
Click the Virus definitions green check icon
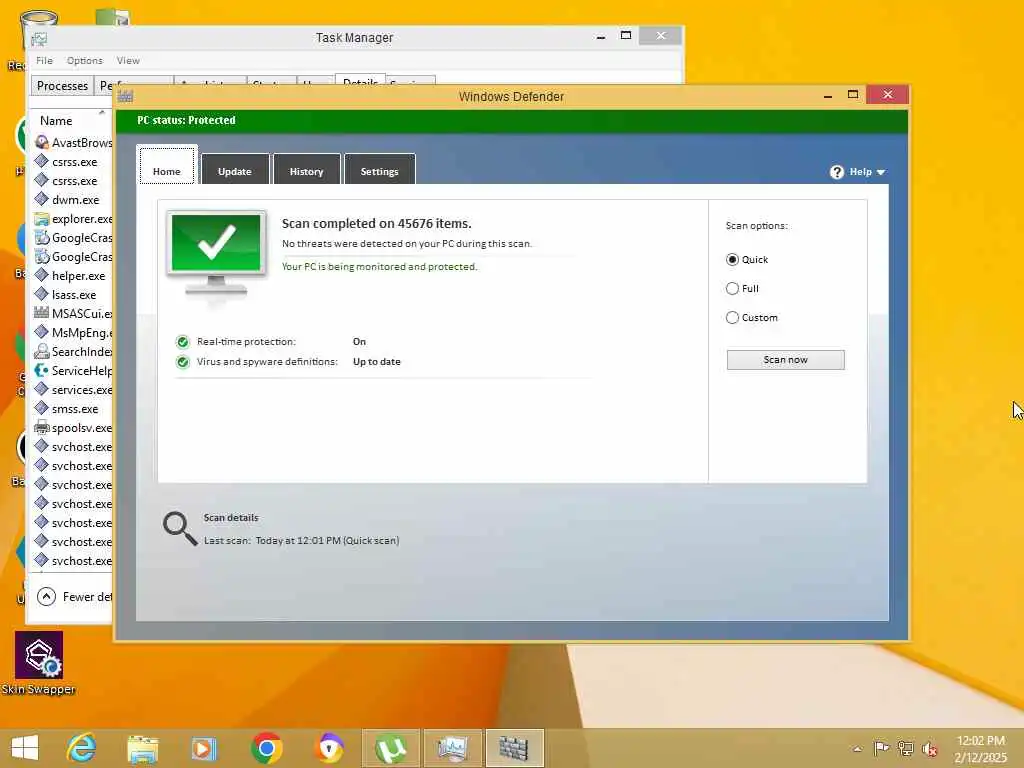pyautogui.click(x=183, y=362)
